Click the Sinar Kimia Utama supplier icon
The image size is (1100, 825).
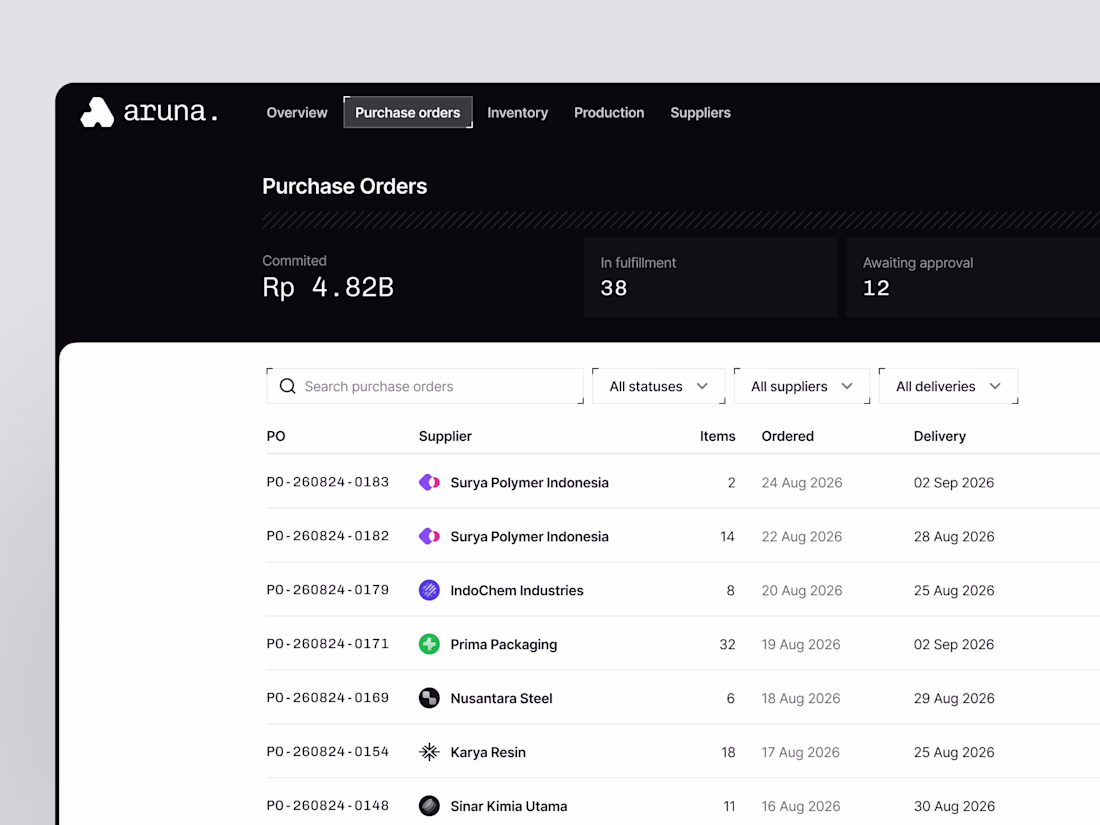429,805
